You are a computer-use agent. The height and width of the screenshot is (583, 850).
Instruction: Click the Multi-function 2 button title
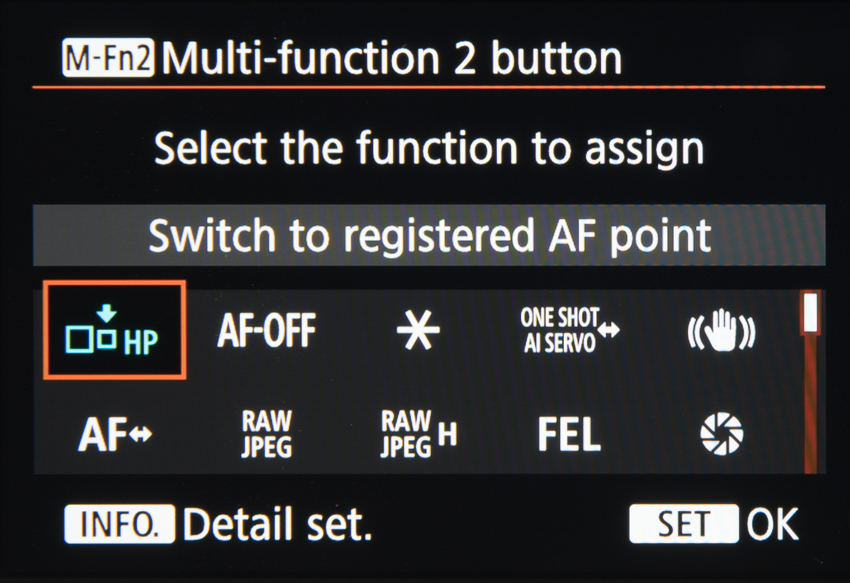click(x=392, y=59)
